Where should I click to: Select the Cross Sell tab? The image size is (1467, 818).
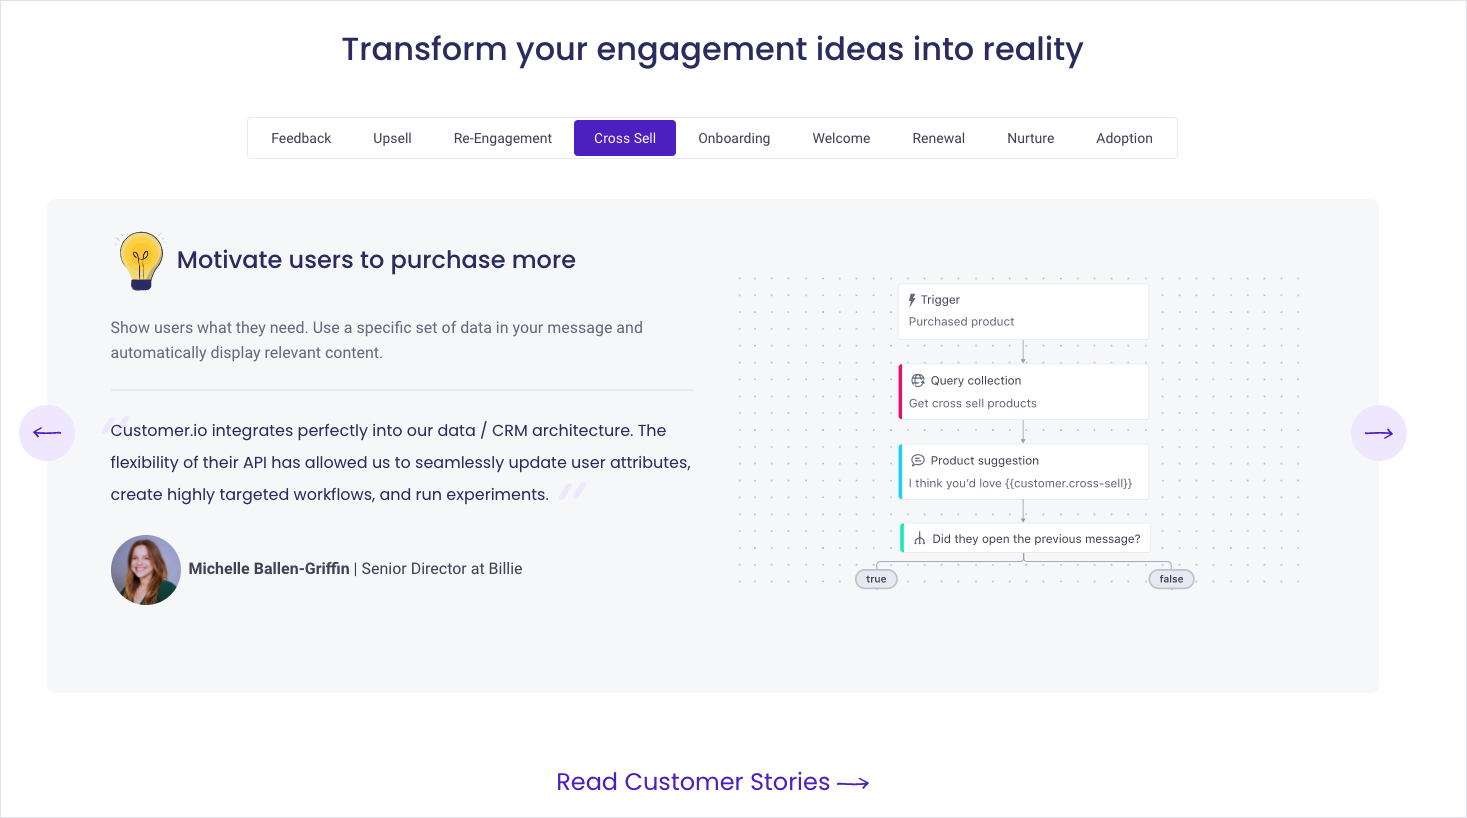pos(625,138)
